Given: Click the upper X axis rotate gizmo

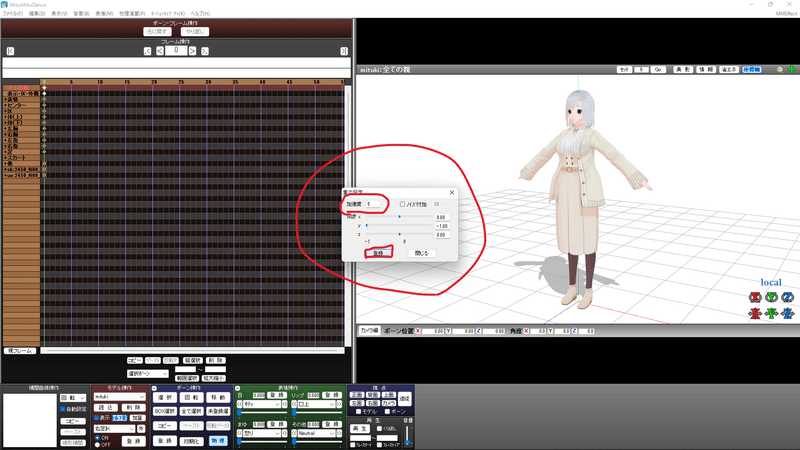Looking at the screenshot, I should (x=755, y=297).
